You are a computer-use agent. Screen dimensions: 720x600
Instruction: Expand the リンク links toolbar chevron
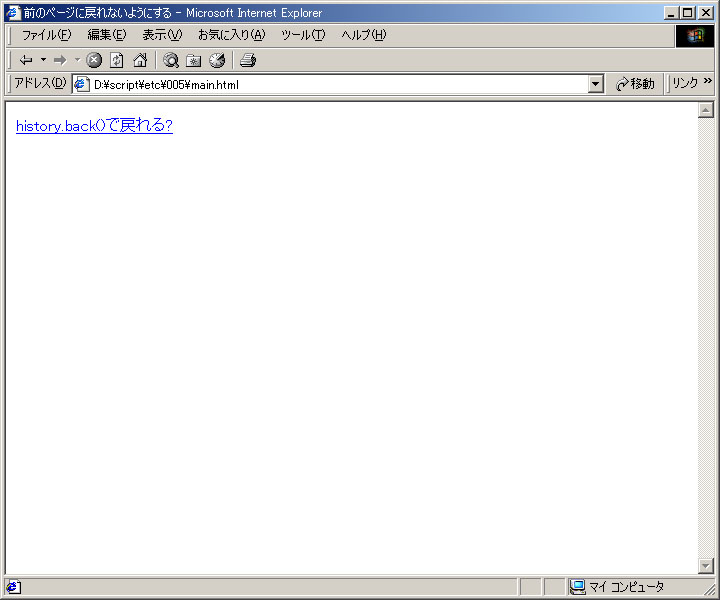[708, 81]
